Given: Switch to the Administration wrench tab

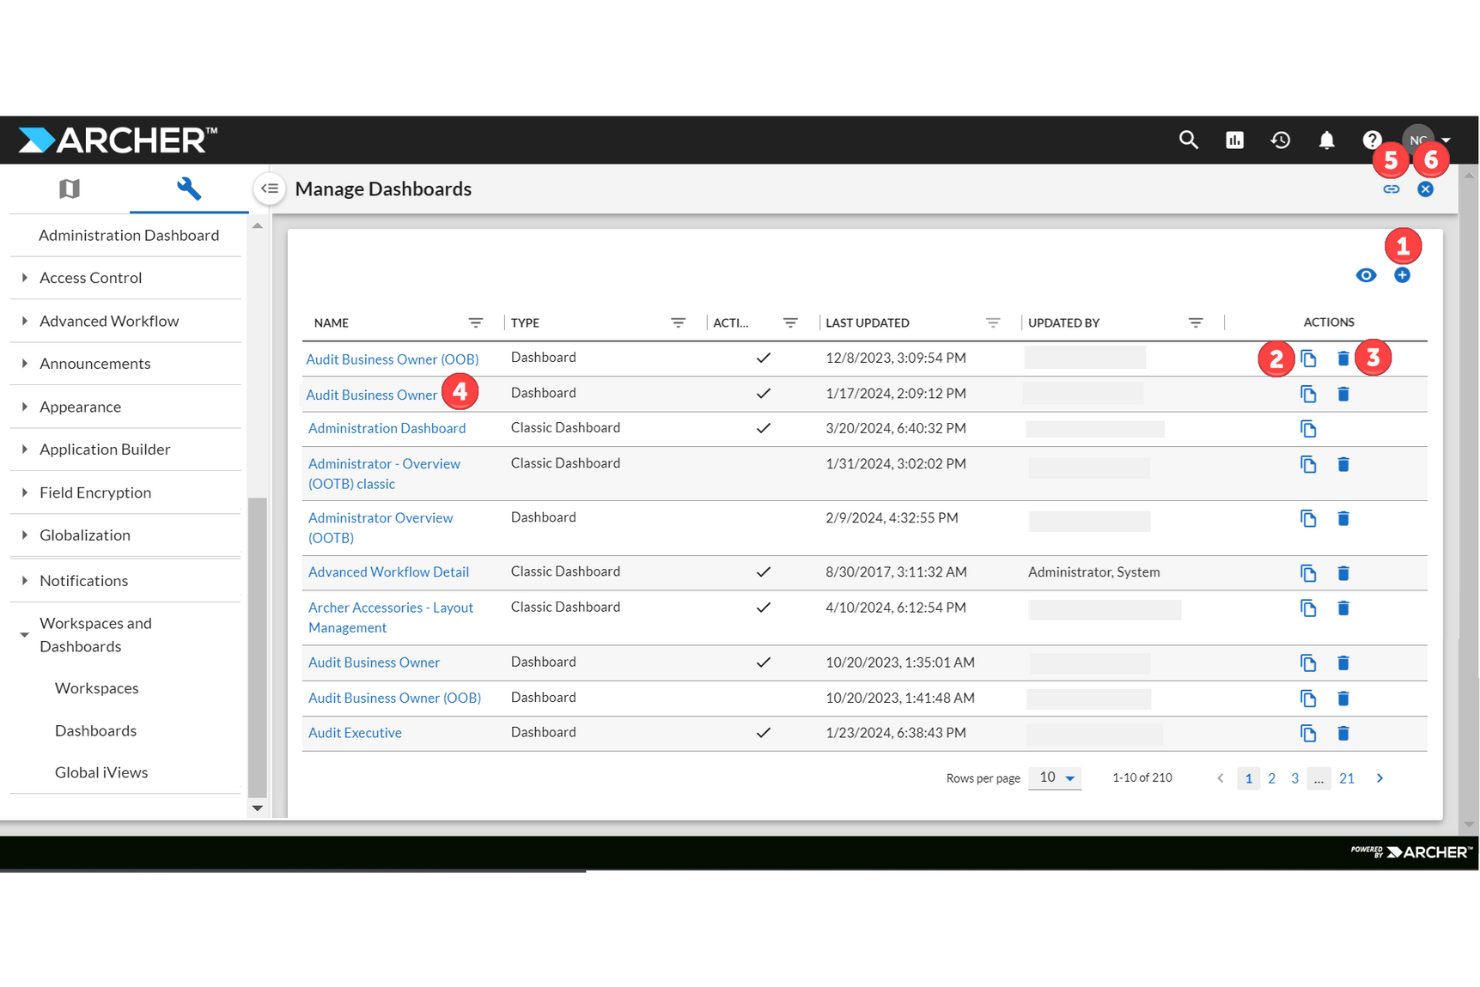Looking at the screenshot, I should click(x=189, y=188).
